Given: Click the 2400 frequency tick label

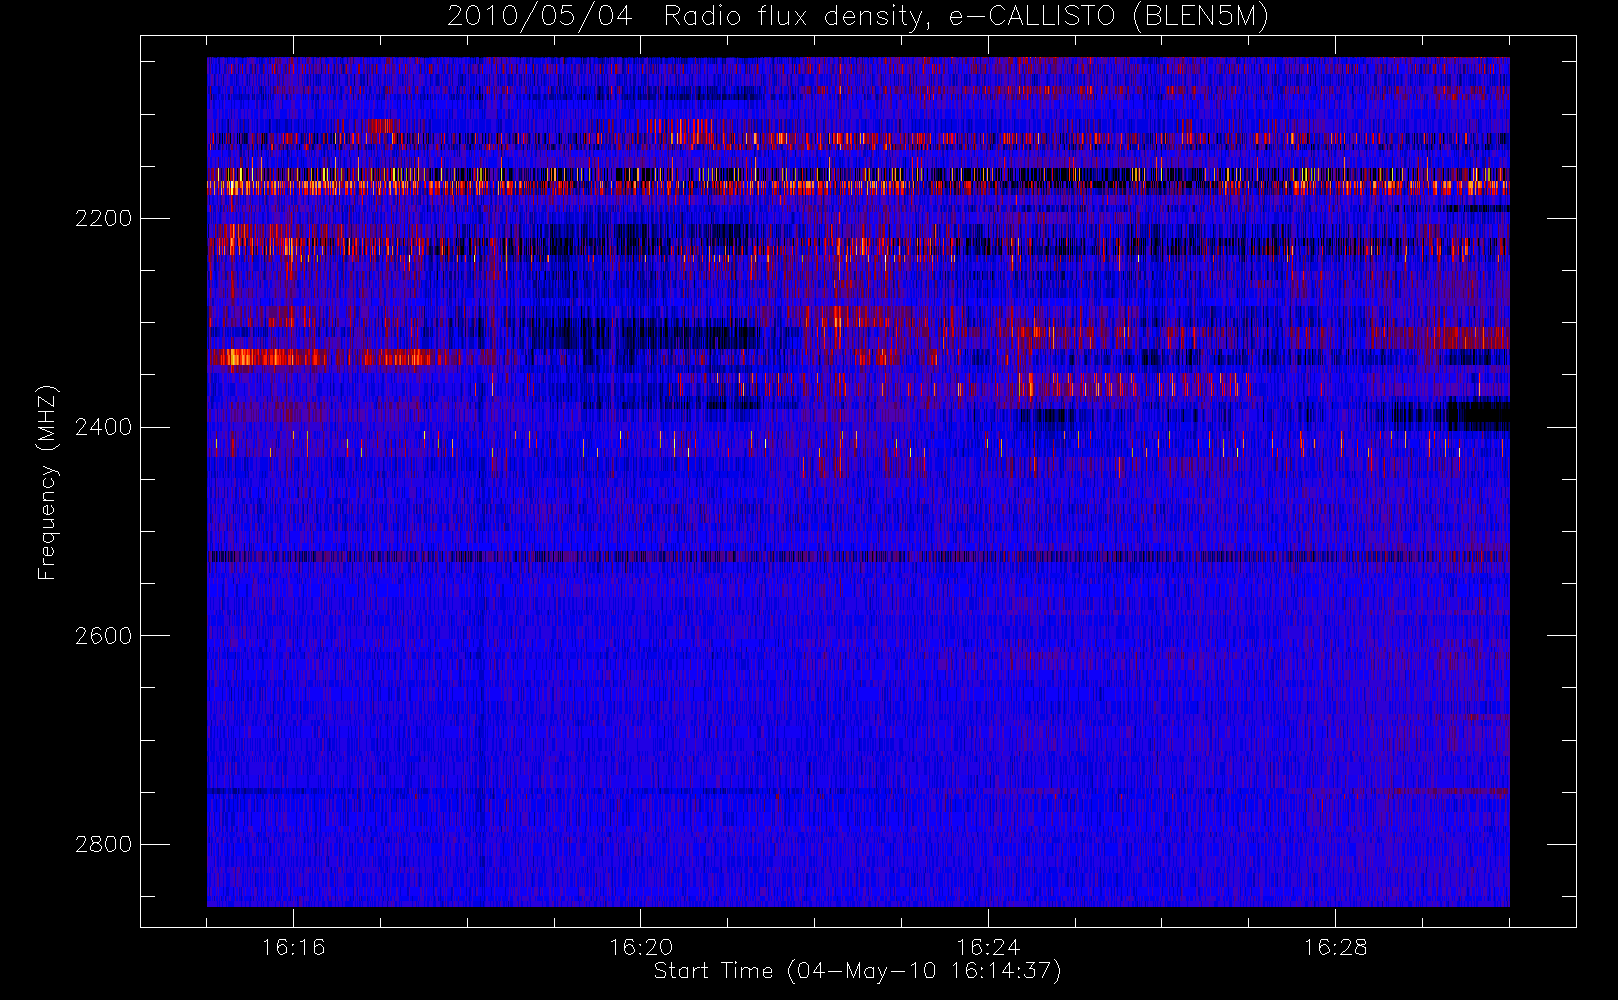Looking at the screenshot, I should coord(103,427).
